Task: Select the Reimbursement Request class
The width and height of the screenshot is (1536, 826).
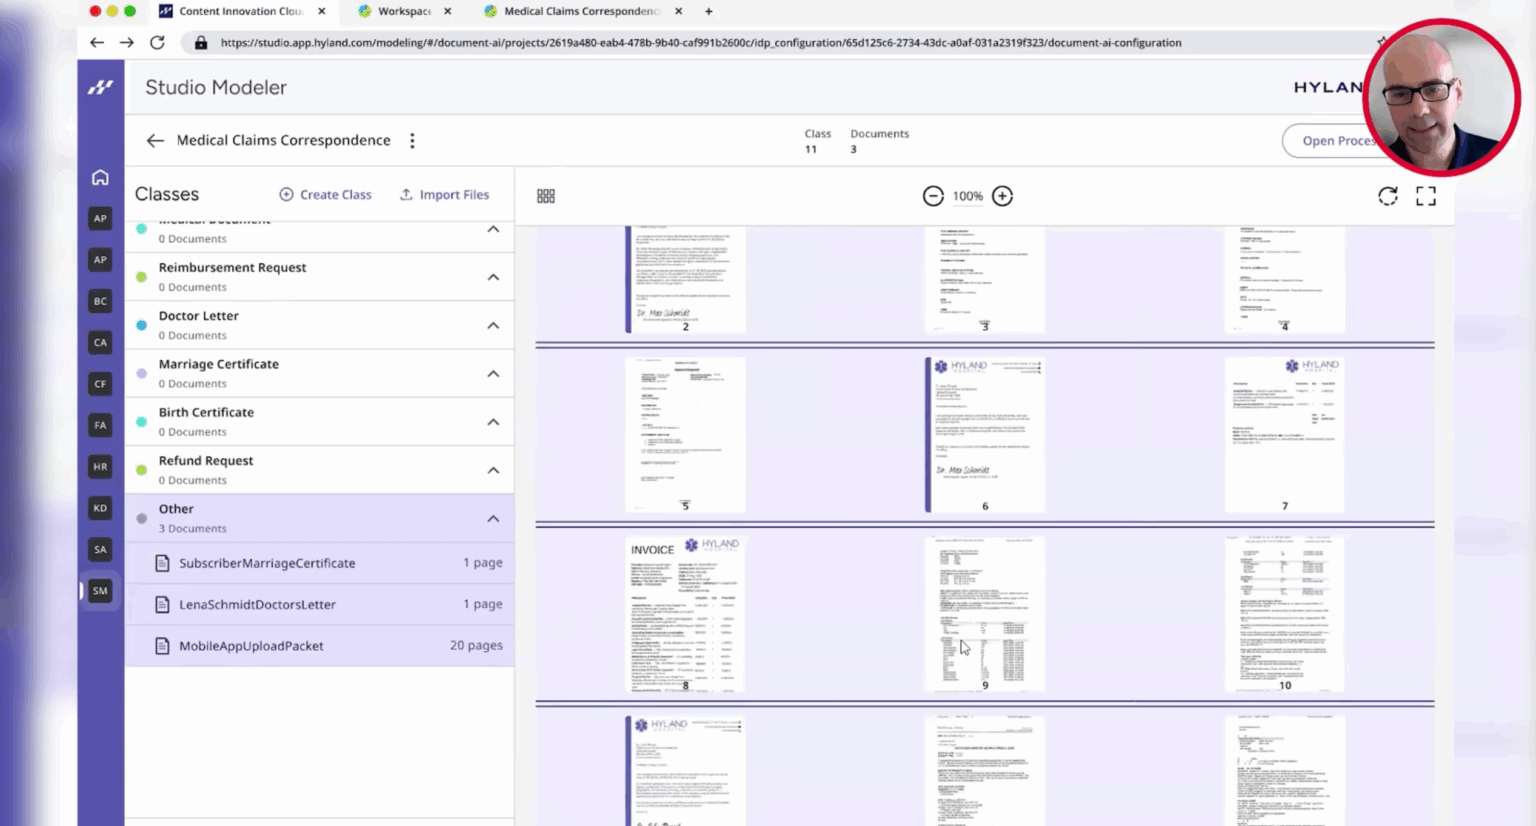Action: point(320,277)
